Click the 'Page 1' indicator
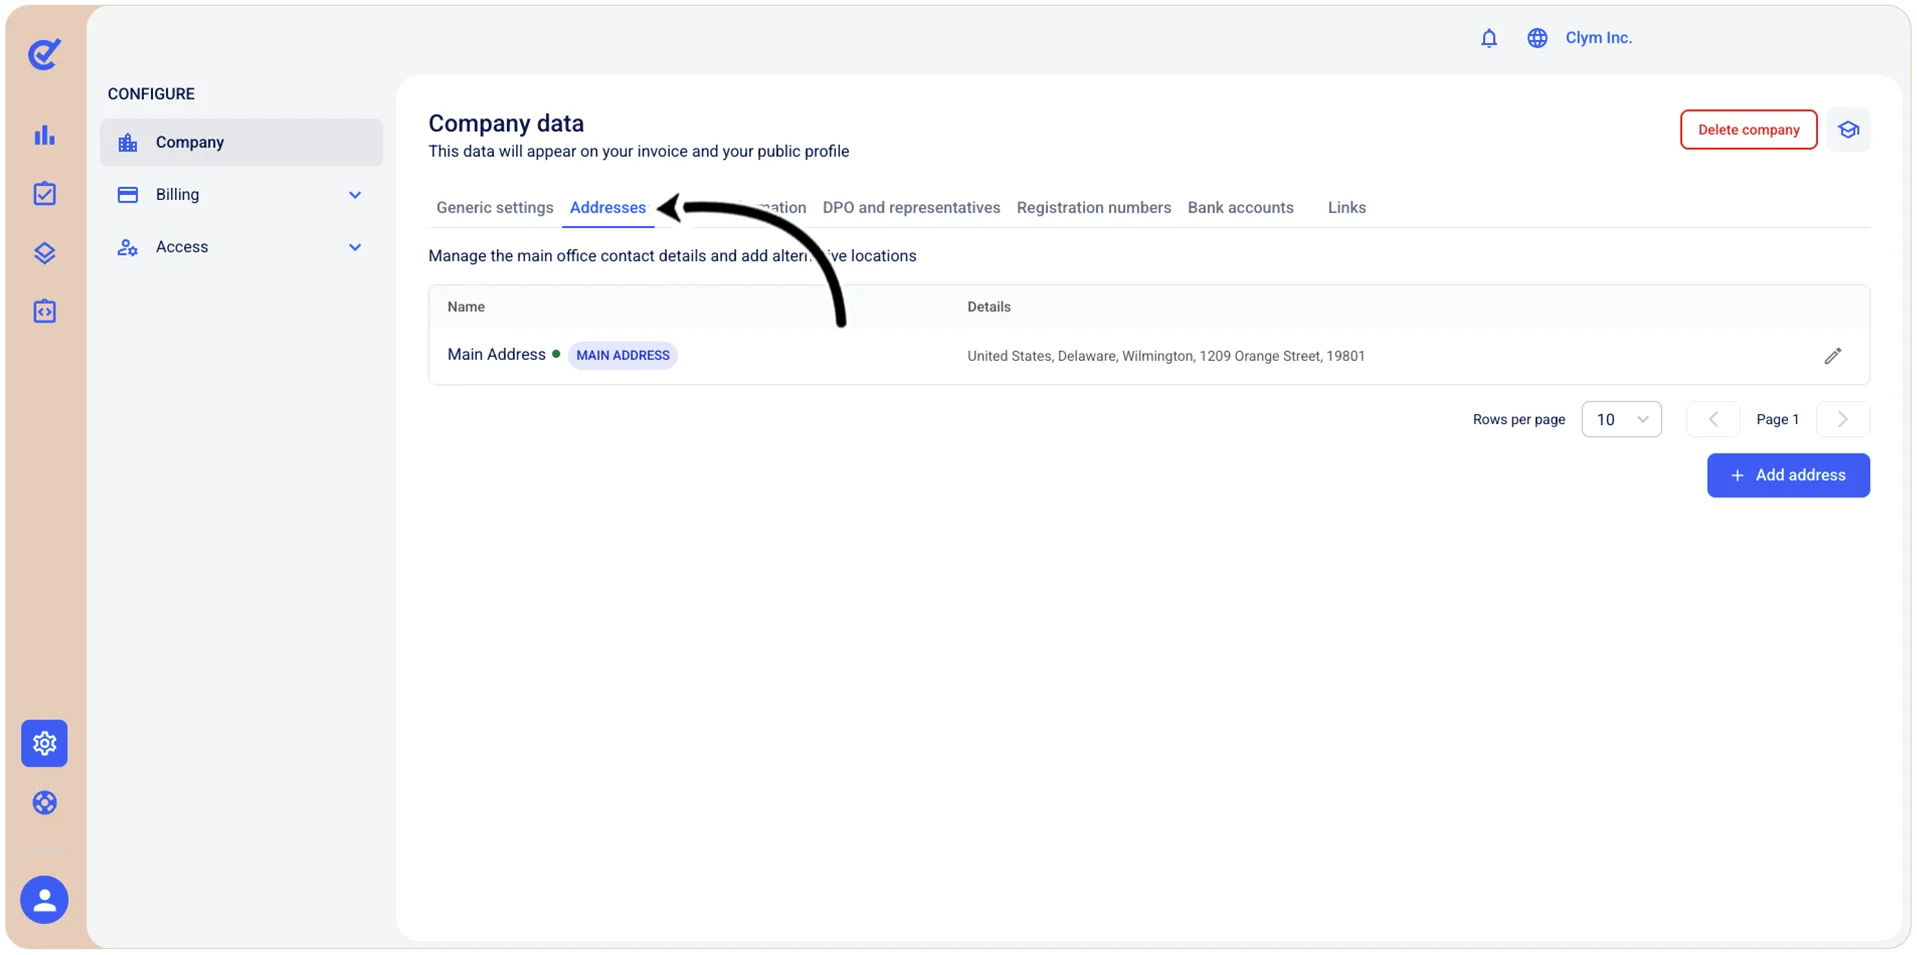 pos(1777,419)
